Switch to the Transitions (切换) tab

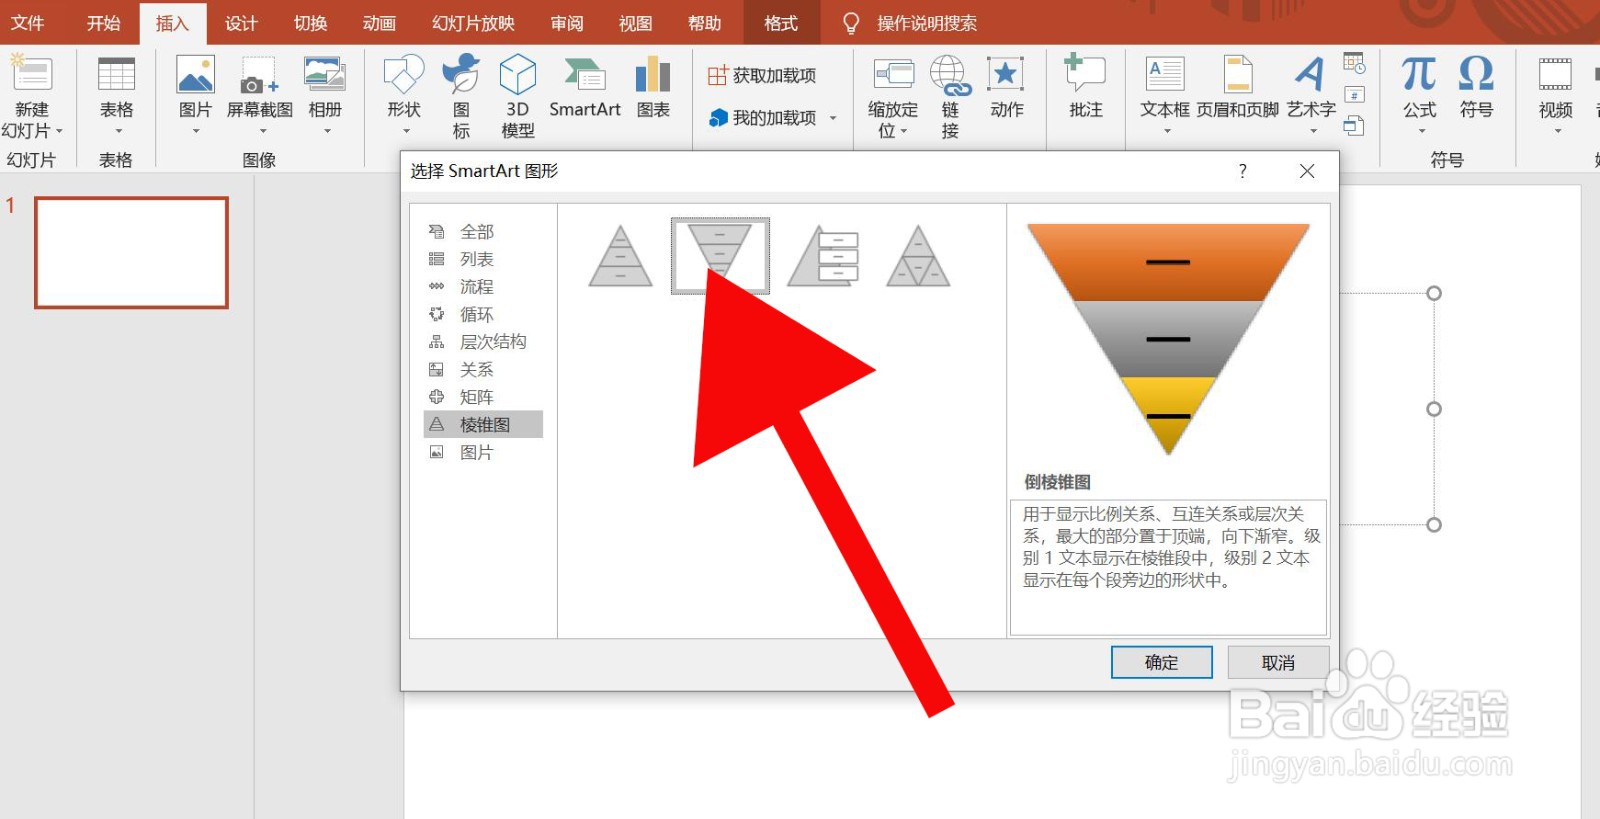point(310,23)
